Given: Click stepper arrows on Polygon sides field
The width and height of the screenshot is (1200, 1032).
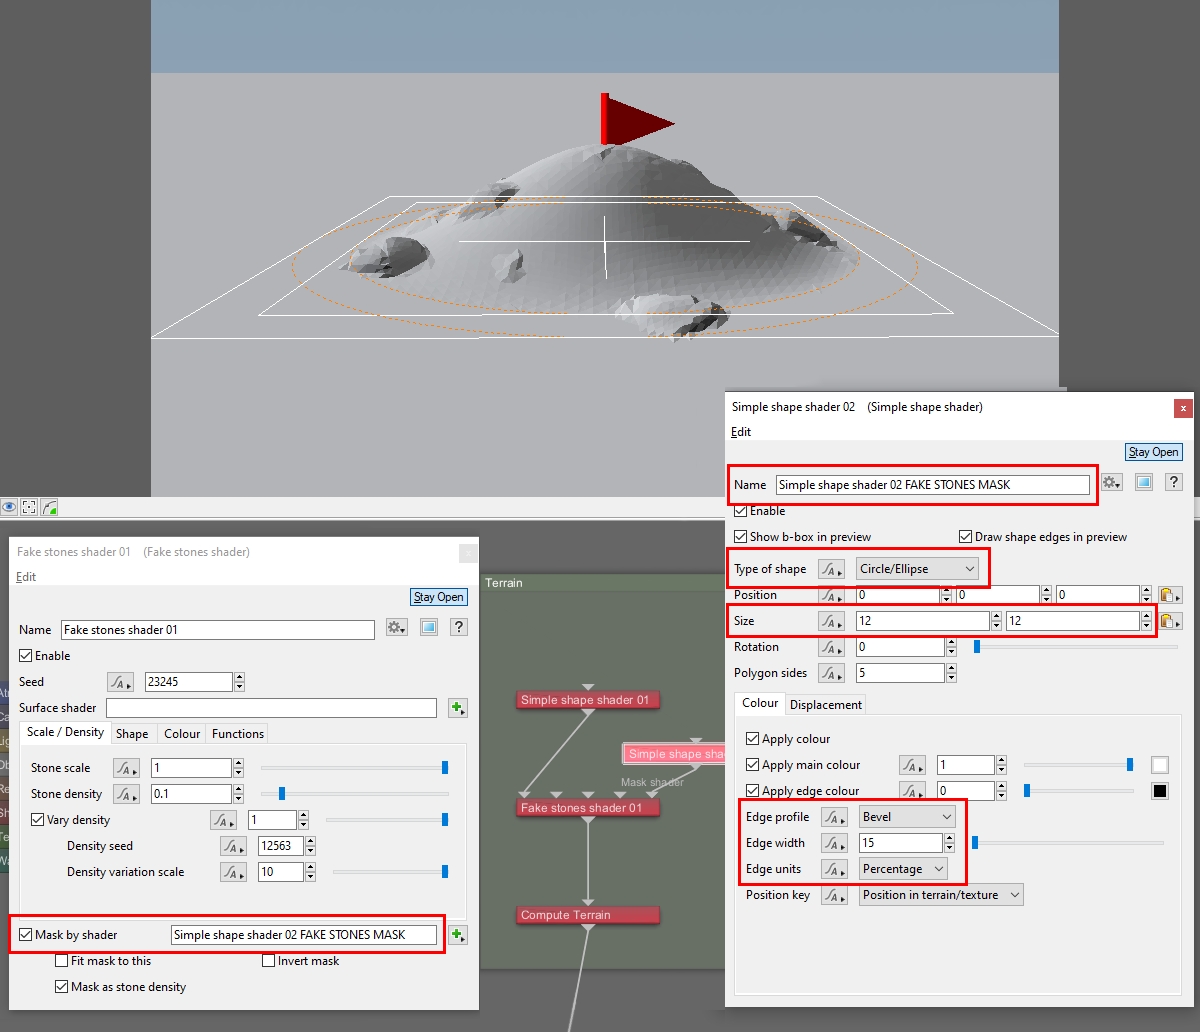Looking at the screenshot, I should 950,673.
